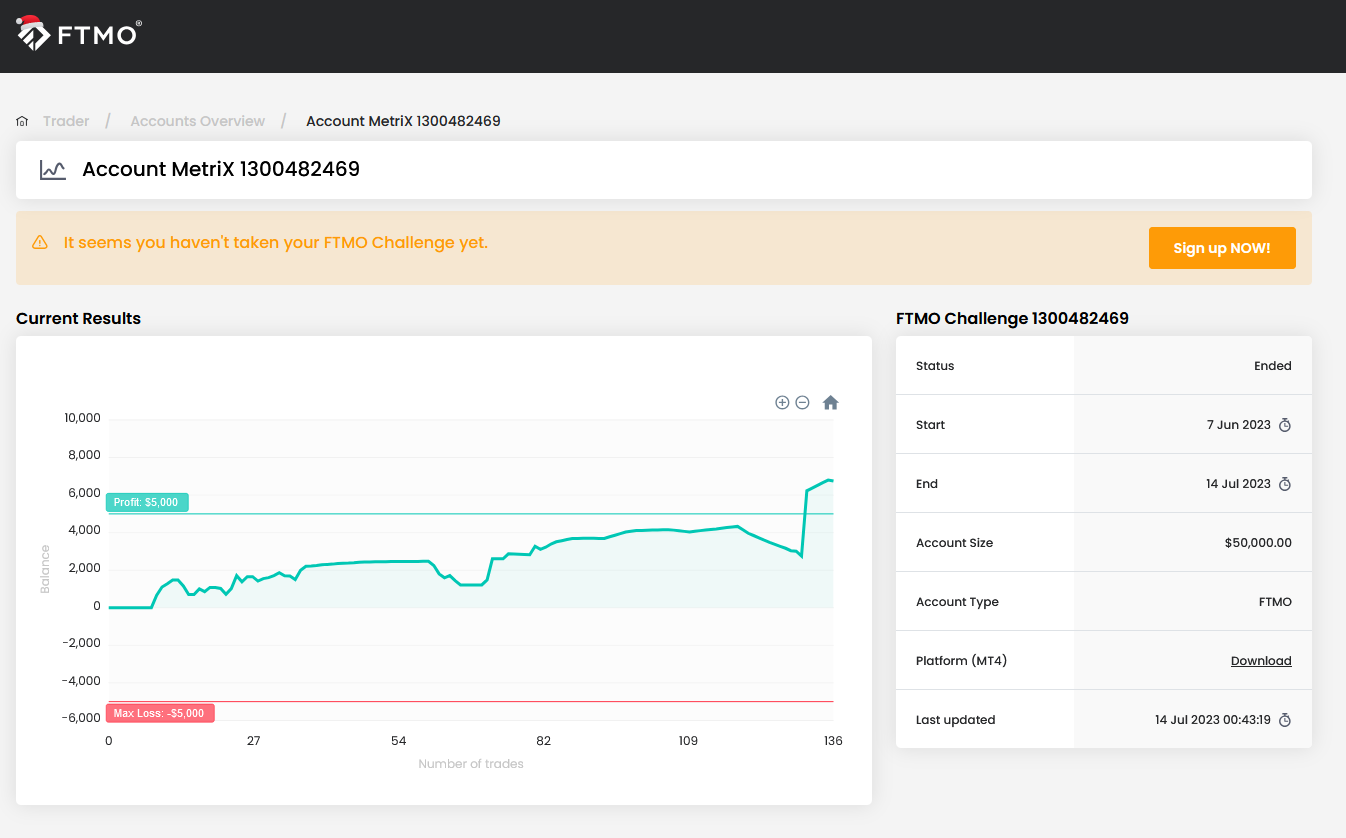Click the Platform (MT4) row label
Screen dimensions: 1346x838
coord(961,661)
